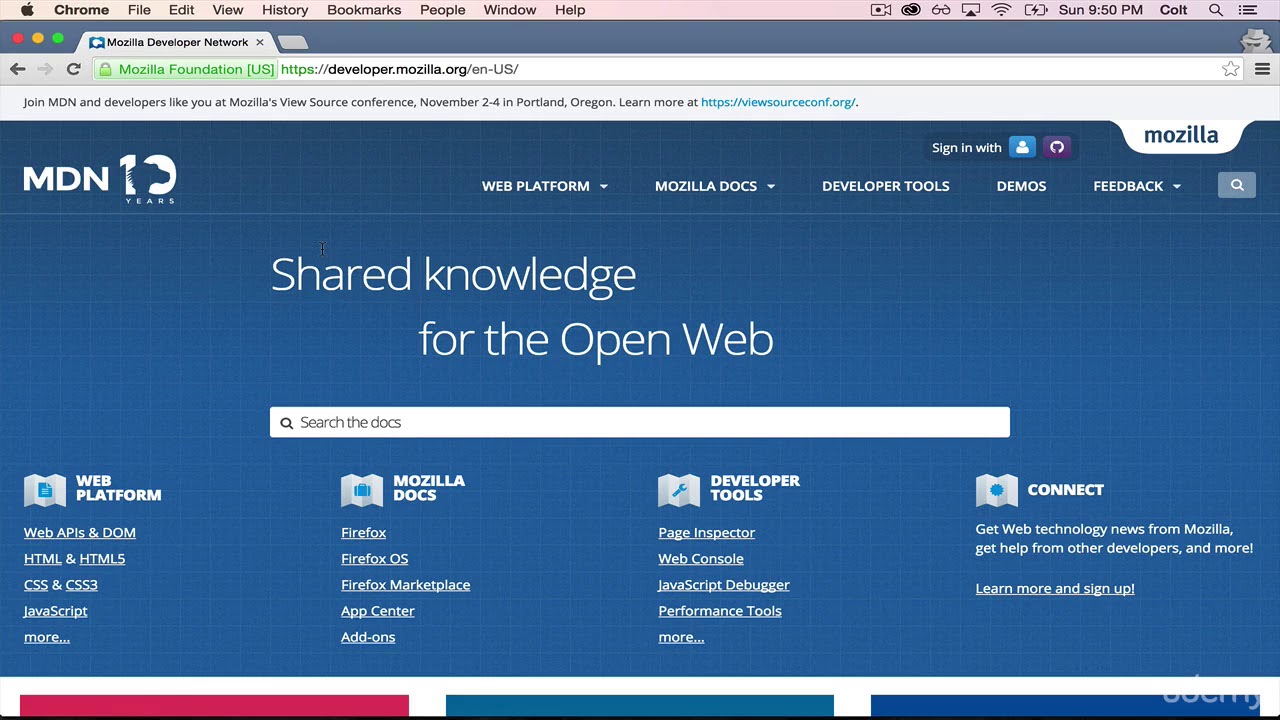Sign in with GitHub icon

coord(1057,147)
